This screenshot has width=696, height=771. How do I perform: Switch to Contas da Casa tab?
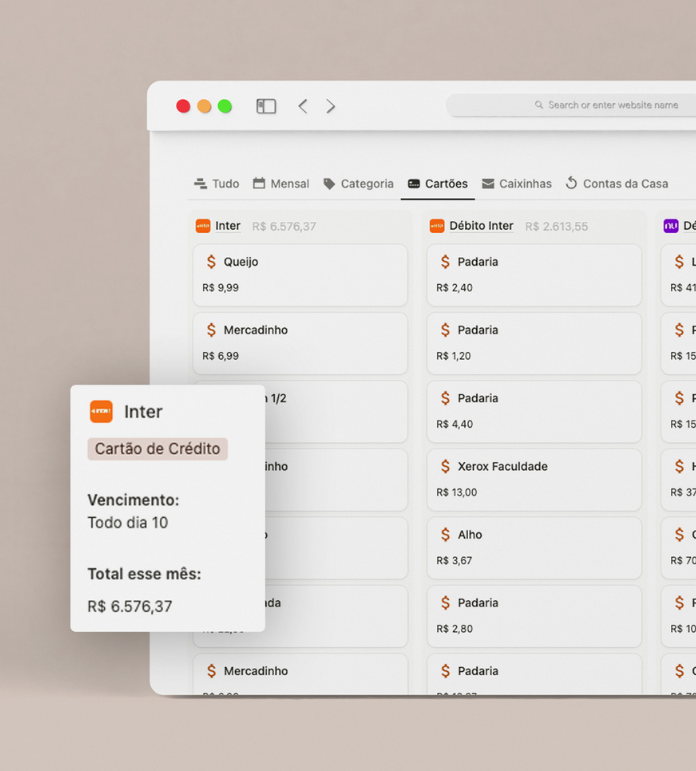(616, 184)
